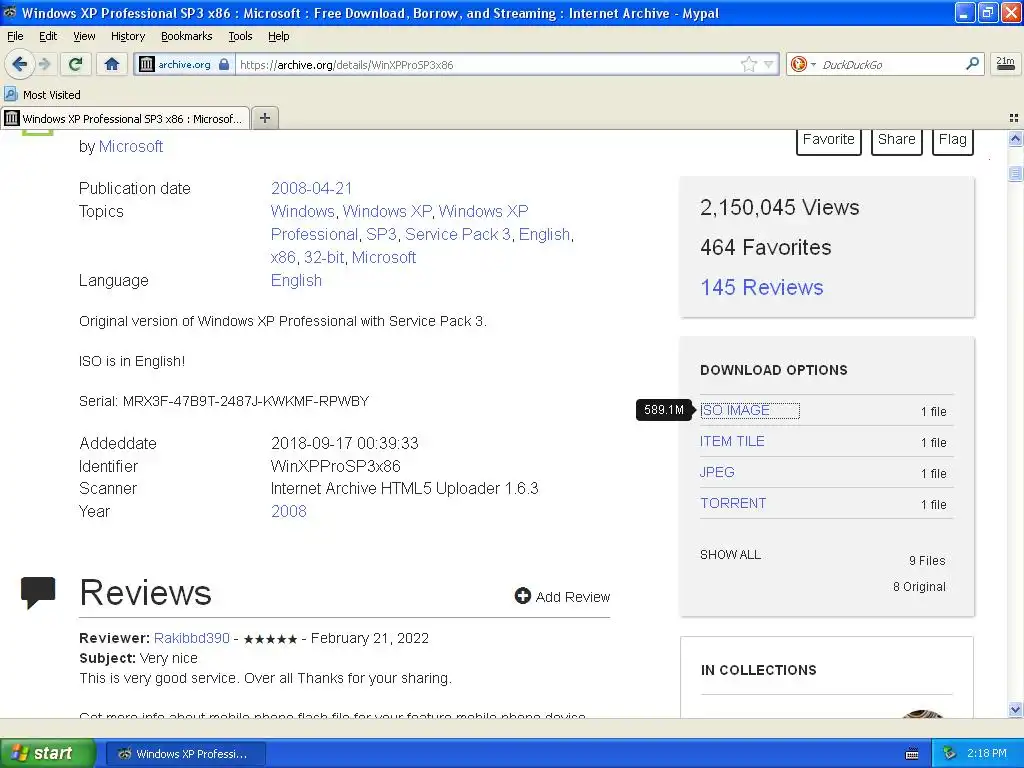Click the search magnifier icon
This screenshot has height=768, width=1024.
point(972,63)
